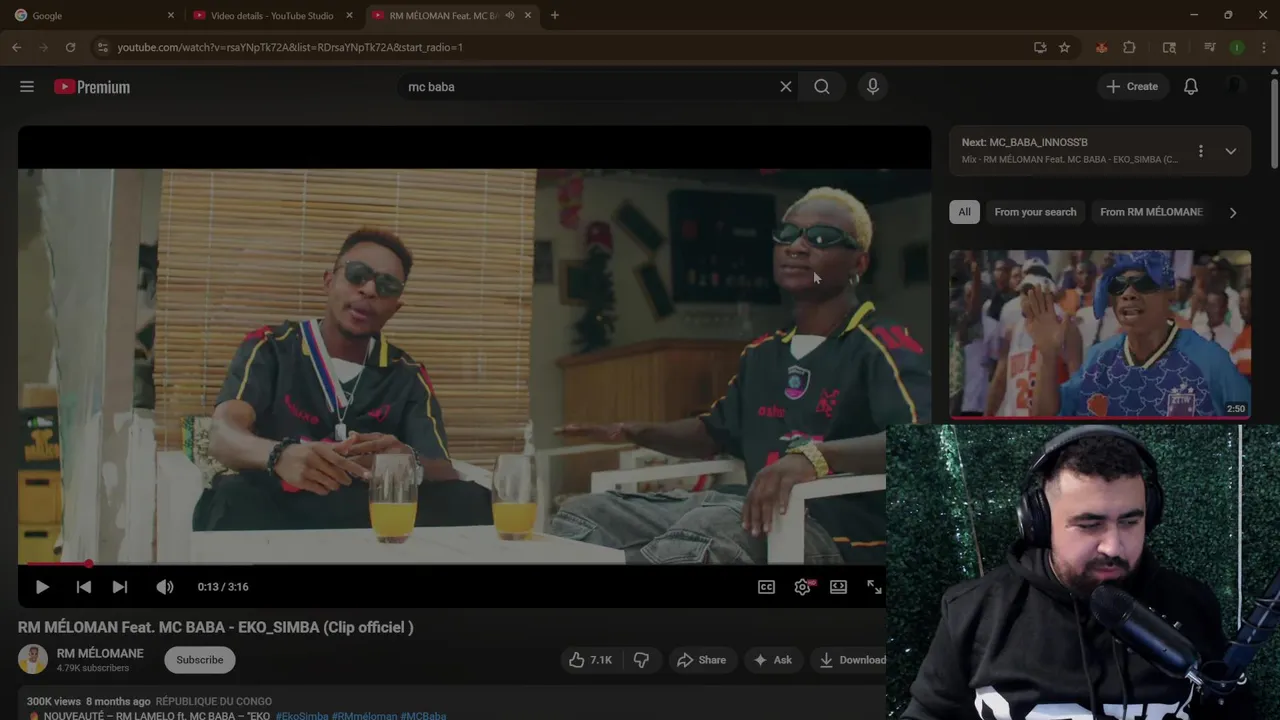1280x720 pixels.
Task: Go back in browser history
Action: (x=16, y=47)
